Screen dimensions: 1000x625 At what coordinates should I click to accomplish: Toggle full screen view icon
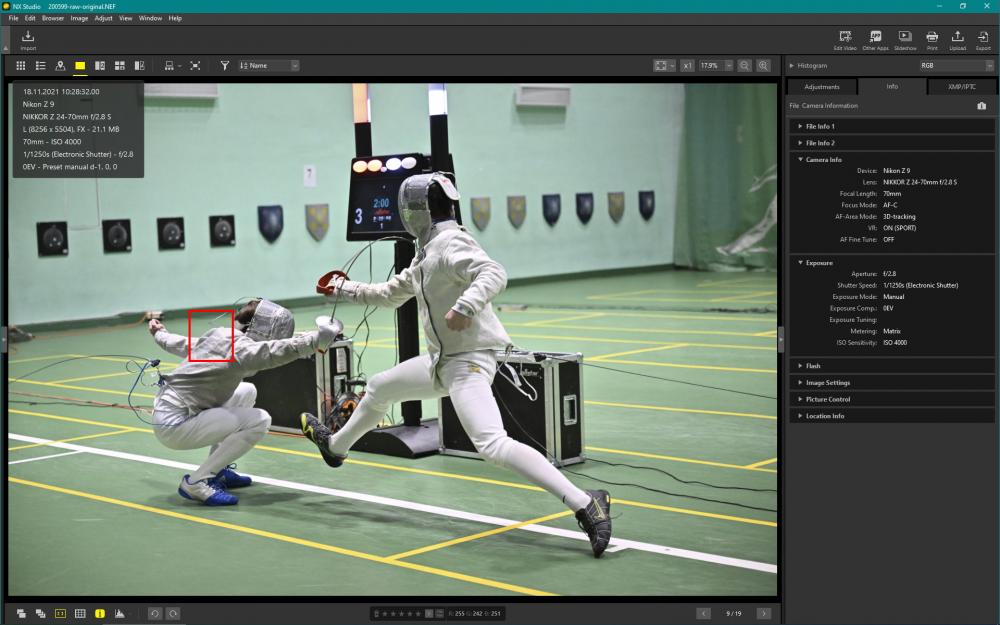point(195,66)
